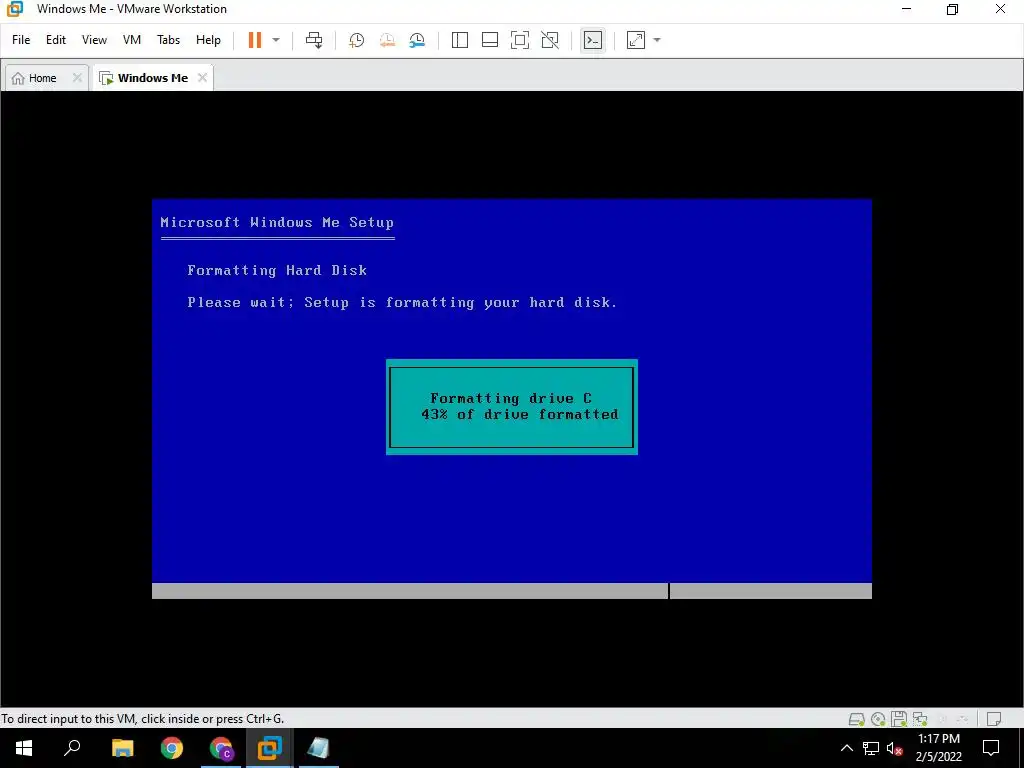Toggle the console view icon
Viewport: 1024px width, 768px height.
point(592,40)
